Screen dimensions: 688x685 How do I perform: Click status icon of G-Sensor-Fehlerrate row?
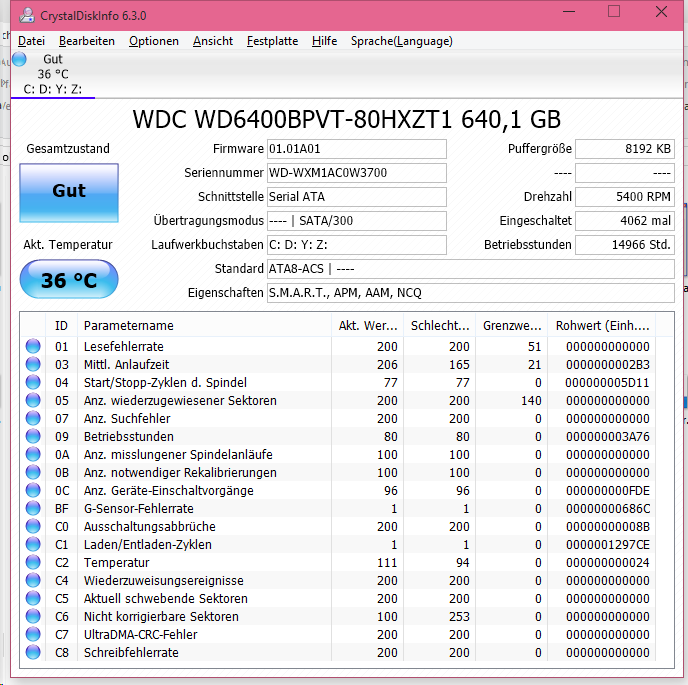33,508
